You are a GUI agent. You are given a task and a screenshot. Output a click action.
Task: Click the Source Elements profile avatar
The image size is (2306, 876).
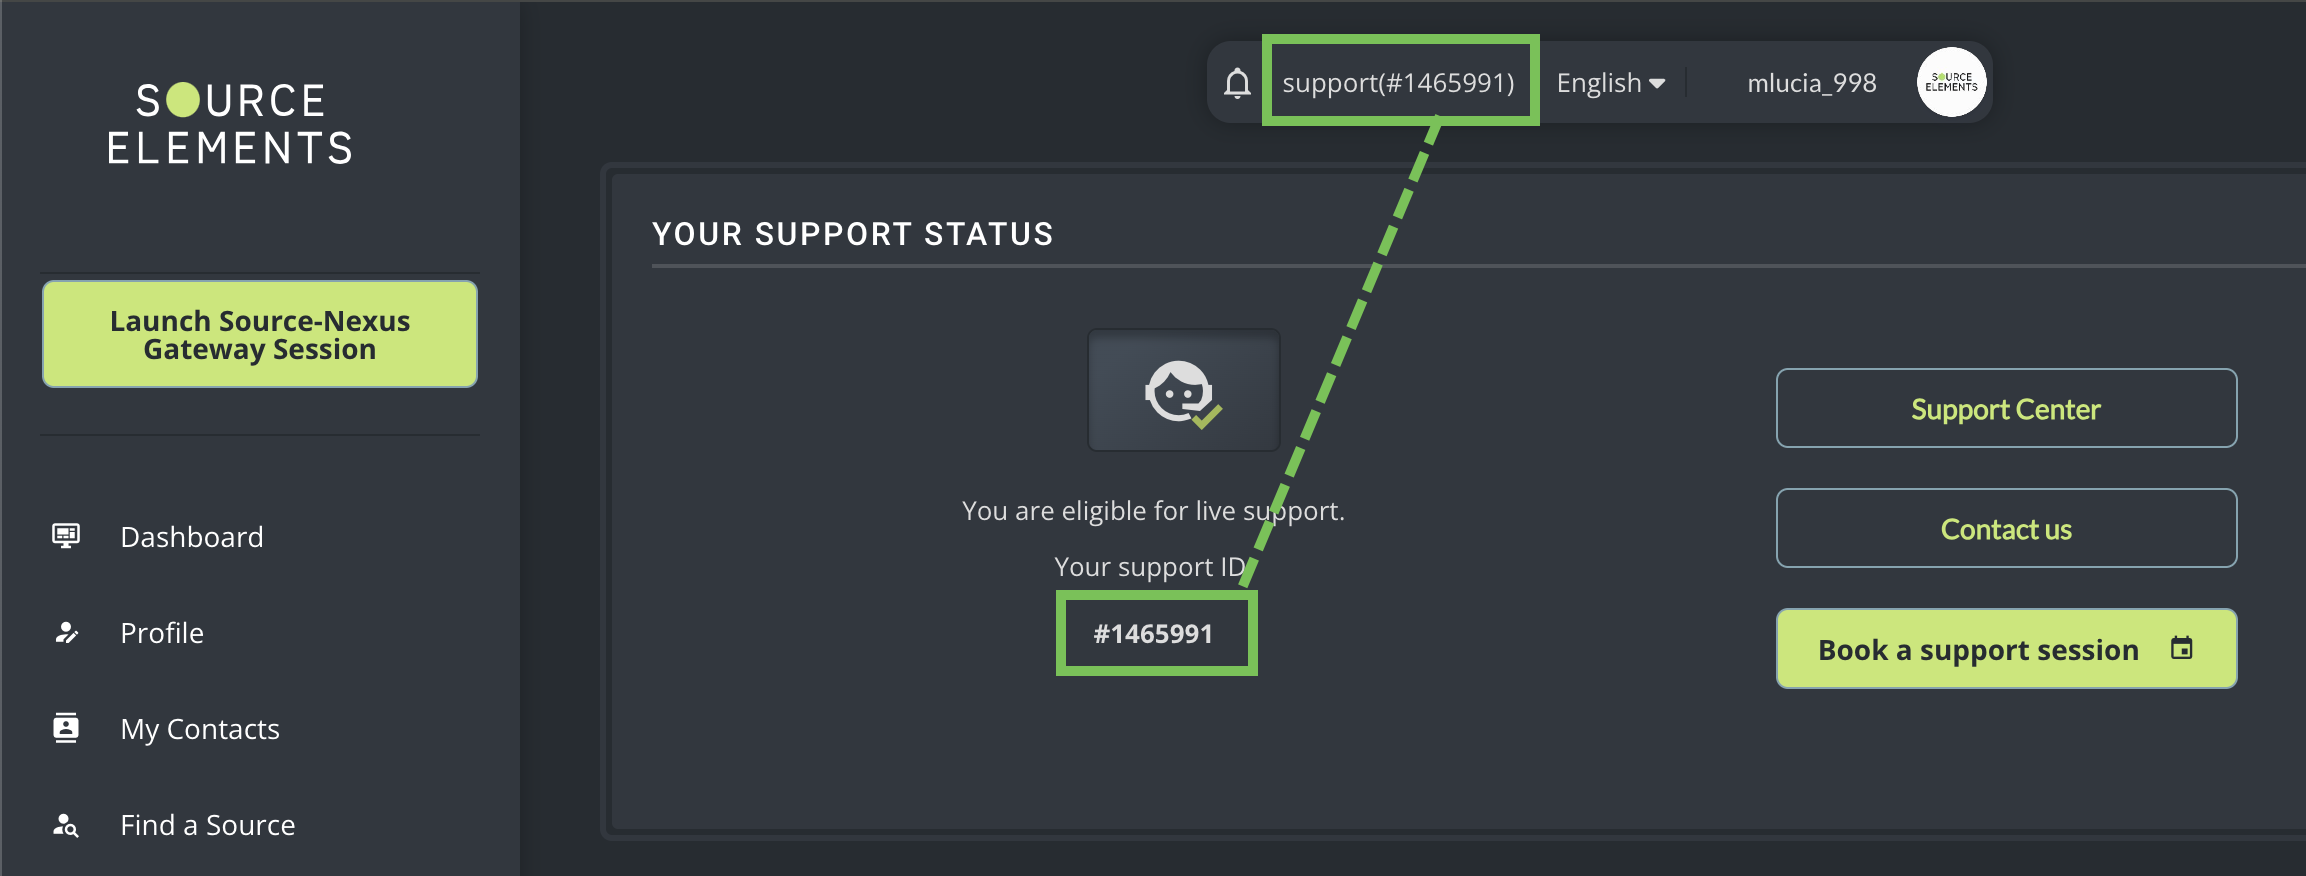[x=1951, y=82]
